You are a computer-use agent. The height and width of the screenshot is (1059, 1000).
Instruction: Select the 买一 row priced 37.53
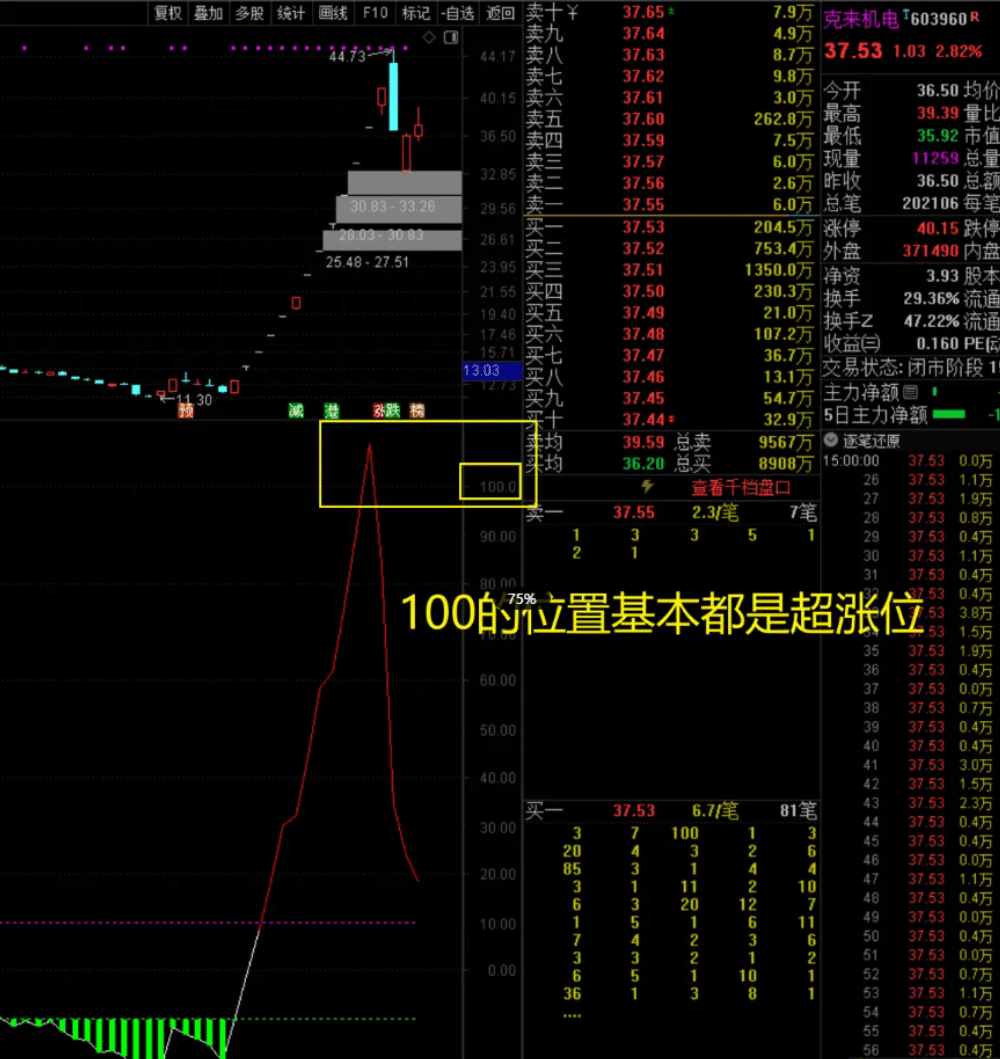coord(670,227)
